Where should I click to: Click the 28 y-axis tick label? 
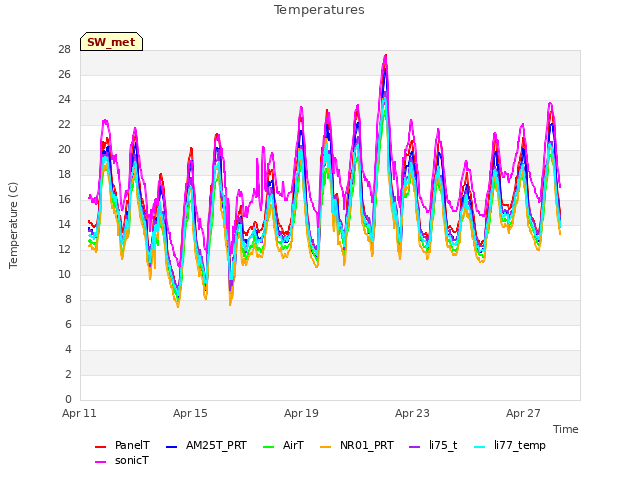point(64,50)
